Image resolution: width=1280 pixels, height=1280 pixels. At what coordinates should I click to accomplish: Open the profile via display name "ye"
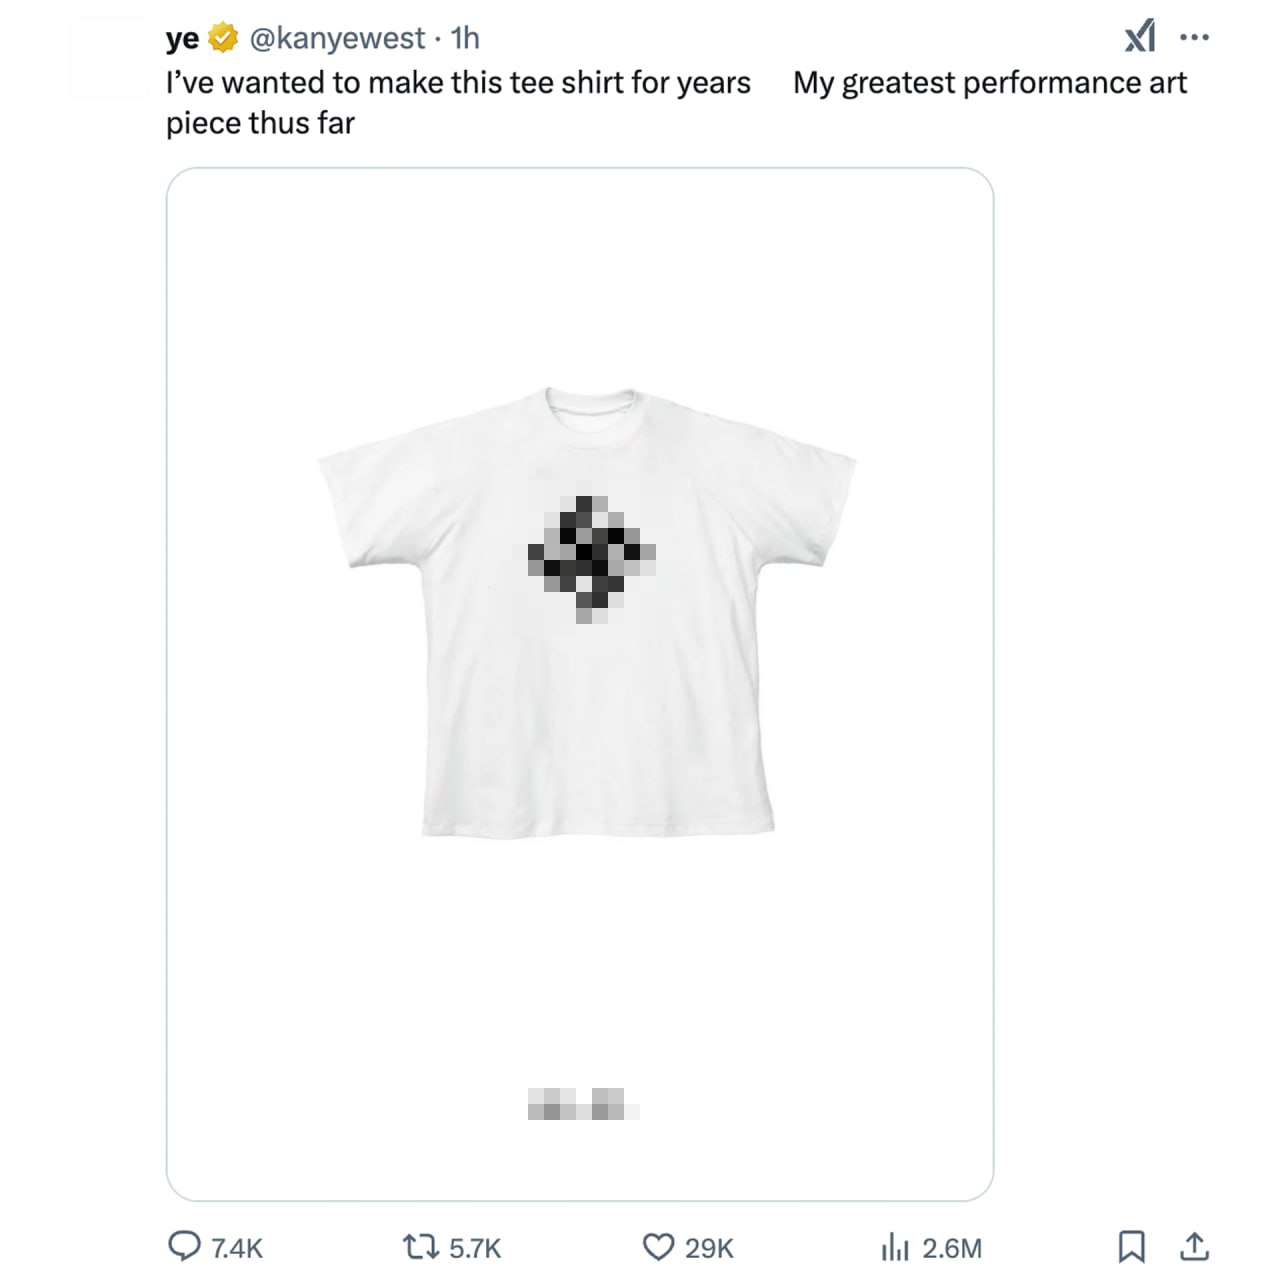[x=182, y=39]
